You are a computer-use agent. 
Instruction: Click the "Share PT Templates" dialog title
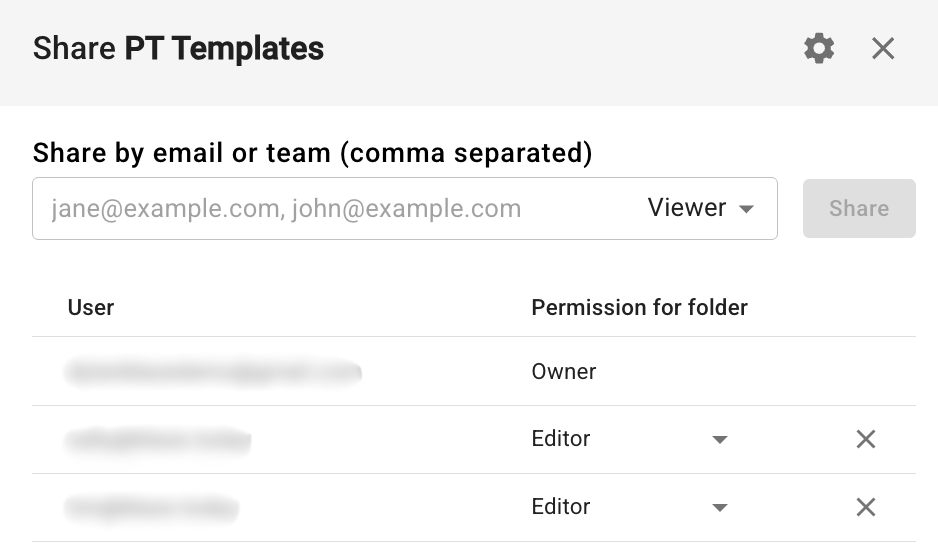click(x=178, y=48)
